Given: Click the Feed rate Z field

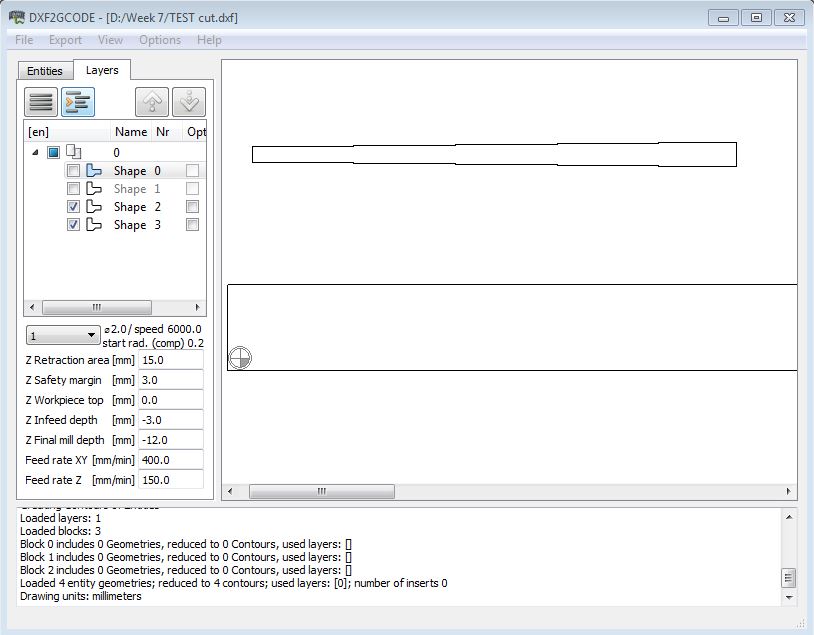Looking at the screenshot, I should (171, 480).
